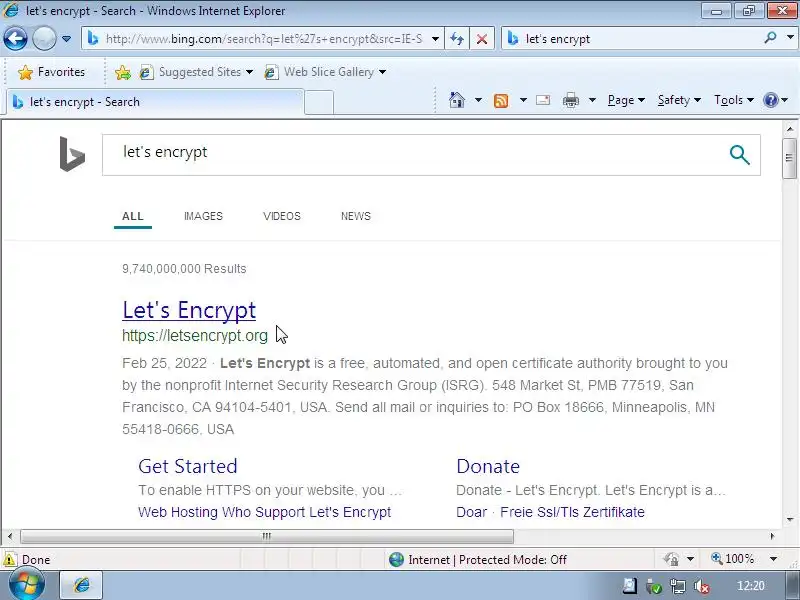The height and width of the screenshot is (600, 800).
Task: Click the Bing logo
Action: [x=71, y=154]
